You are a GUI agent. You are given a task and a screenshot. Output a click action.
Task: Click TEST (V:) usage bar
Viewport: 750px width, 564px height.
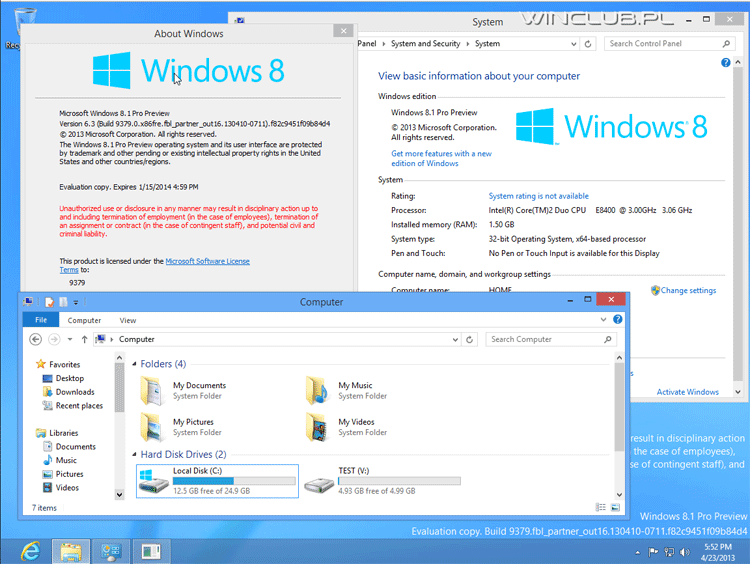pyautogui.click(x=399, y=481)
